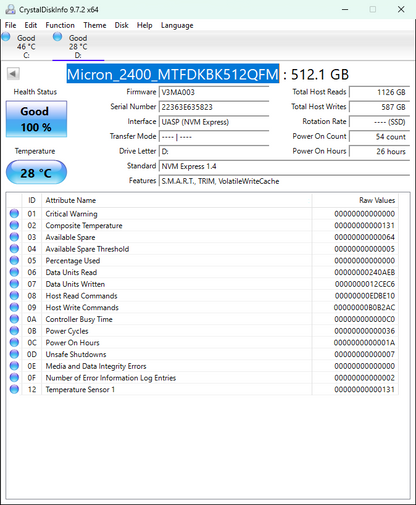416x505 pixels.
Task: Click raw value 00000000EDBE10 for Host Read Commands
Action: [x=365, y=296]
